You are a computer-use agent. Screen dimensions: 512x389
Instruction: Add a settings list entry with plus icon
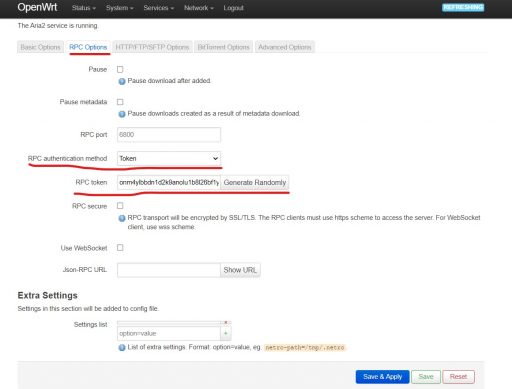pos(226,333)
